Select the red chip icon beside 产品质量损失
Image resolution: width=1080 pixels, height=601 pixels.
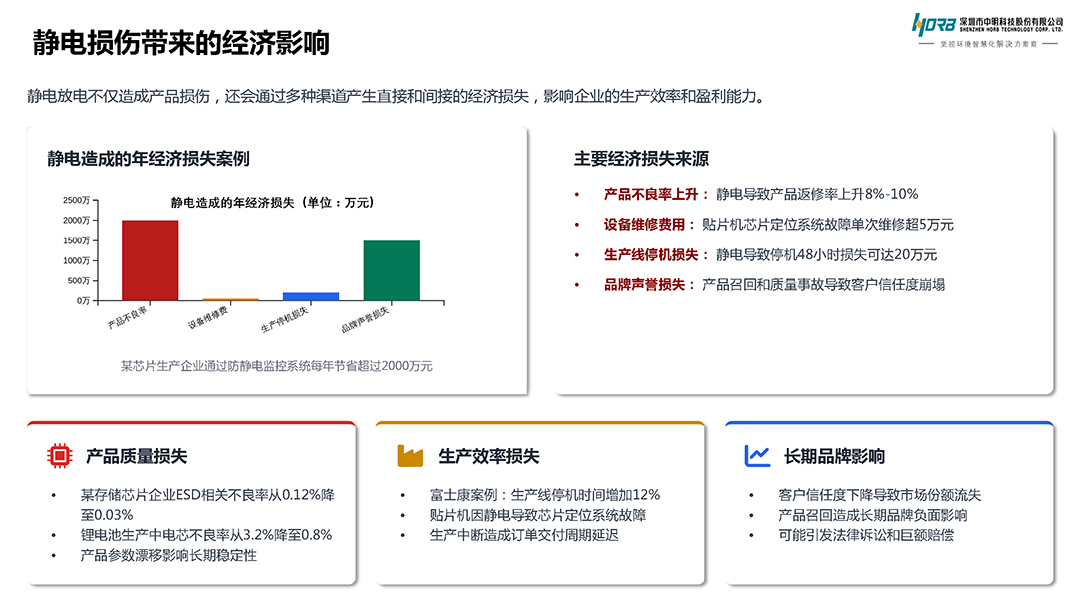tap(60, 456)
